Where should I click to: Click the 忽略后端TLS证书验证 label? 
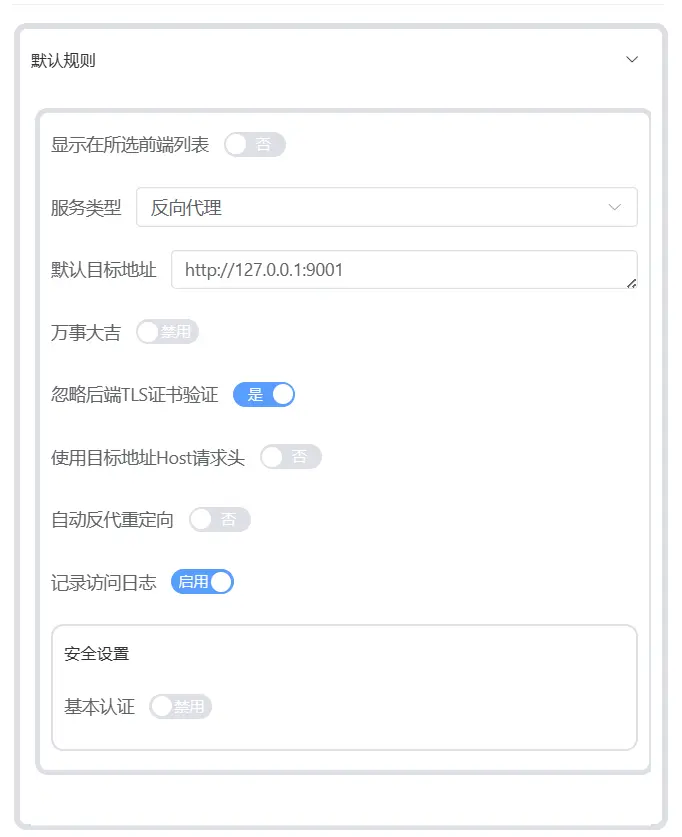134,395
